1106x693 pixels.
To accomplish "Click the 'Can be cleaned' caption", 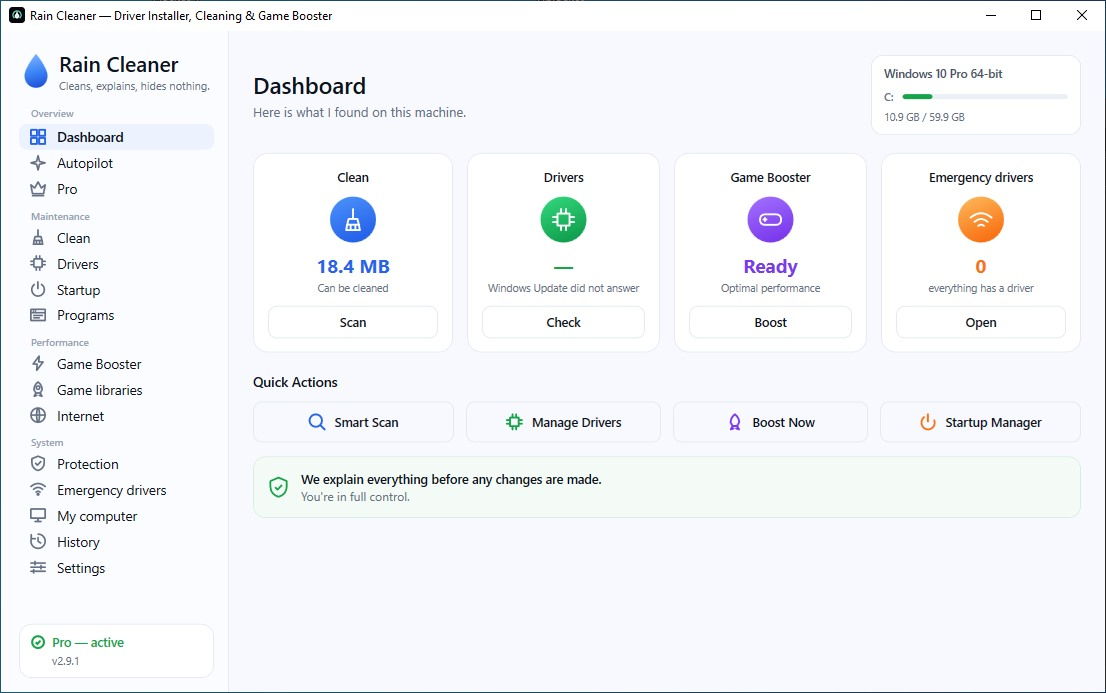I will [353, 288].
